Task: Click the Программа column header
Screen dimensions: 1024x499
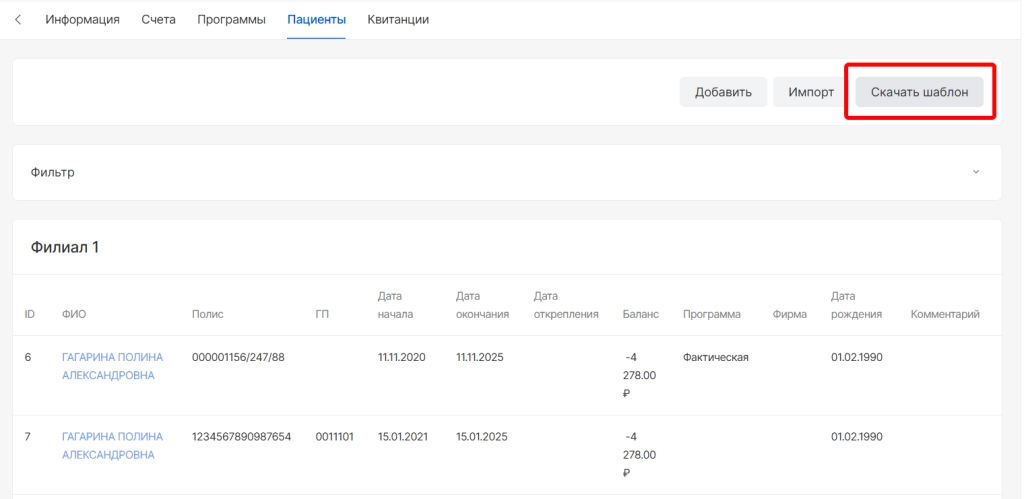Action: (x=711, y=314)
